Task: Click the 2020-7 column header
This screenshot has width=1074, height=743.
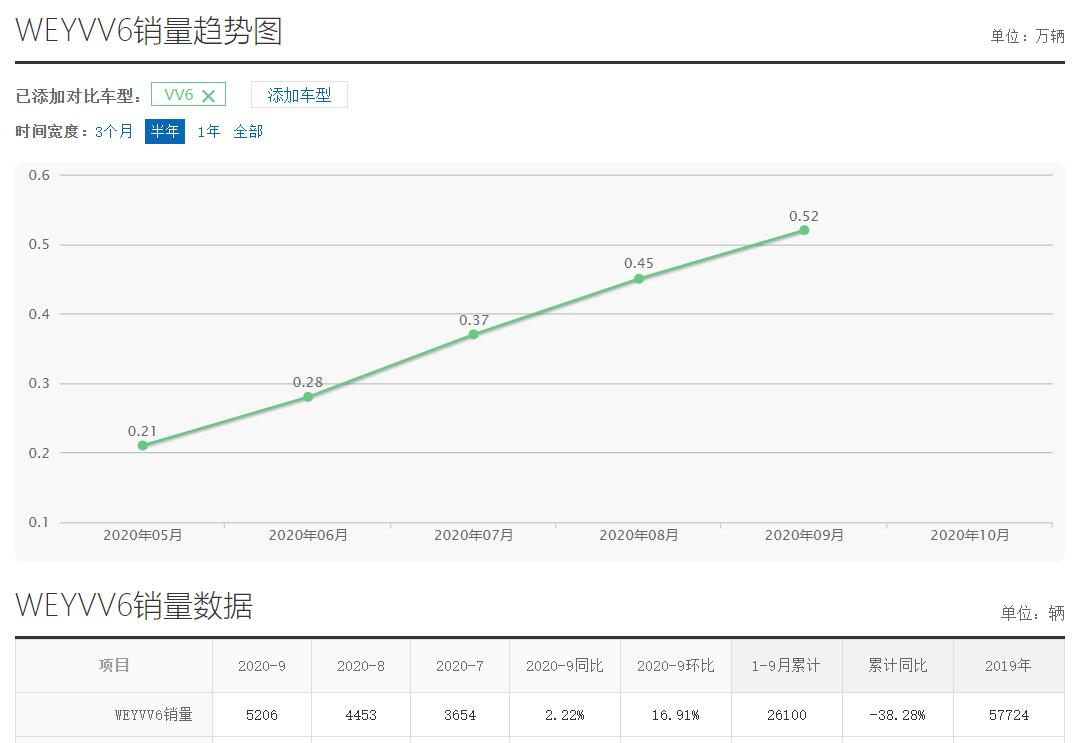Action: (460, 666)
